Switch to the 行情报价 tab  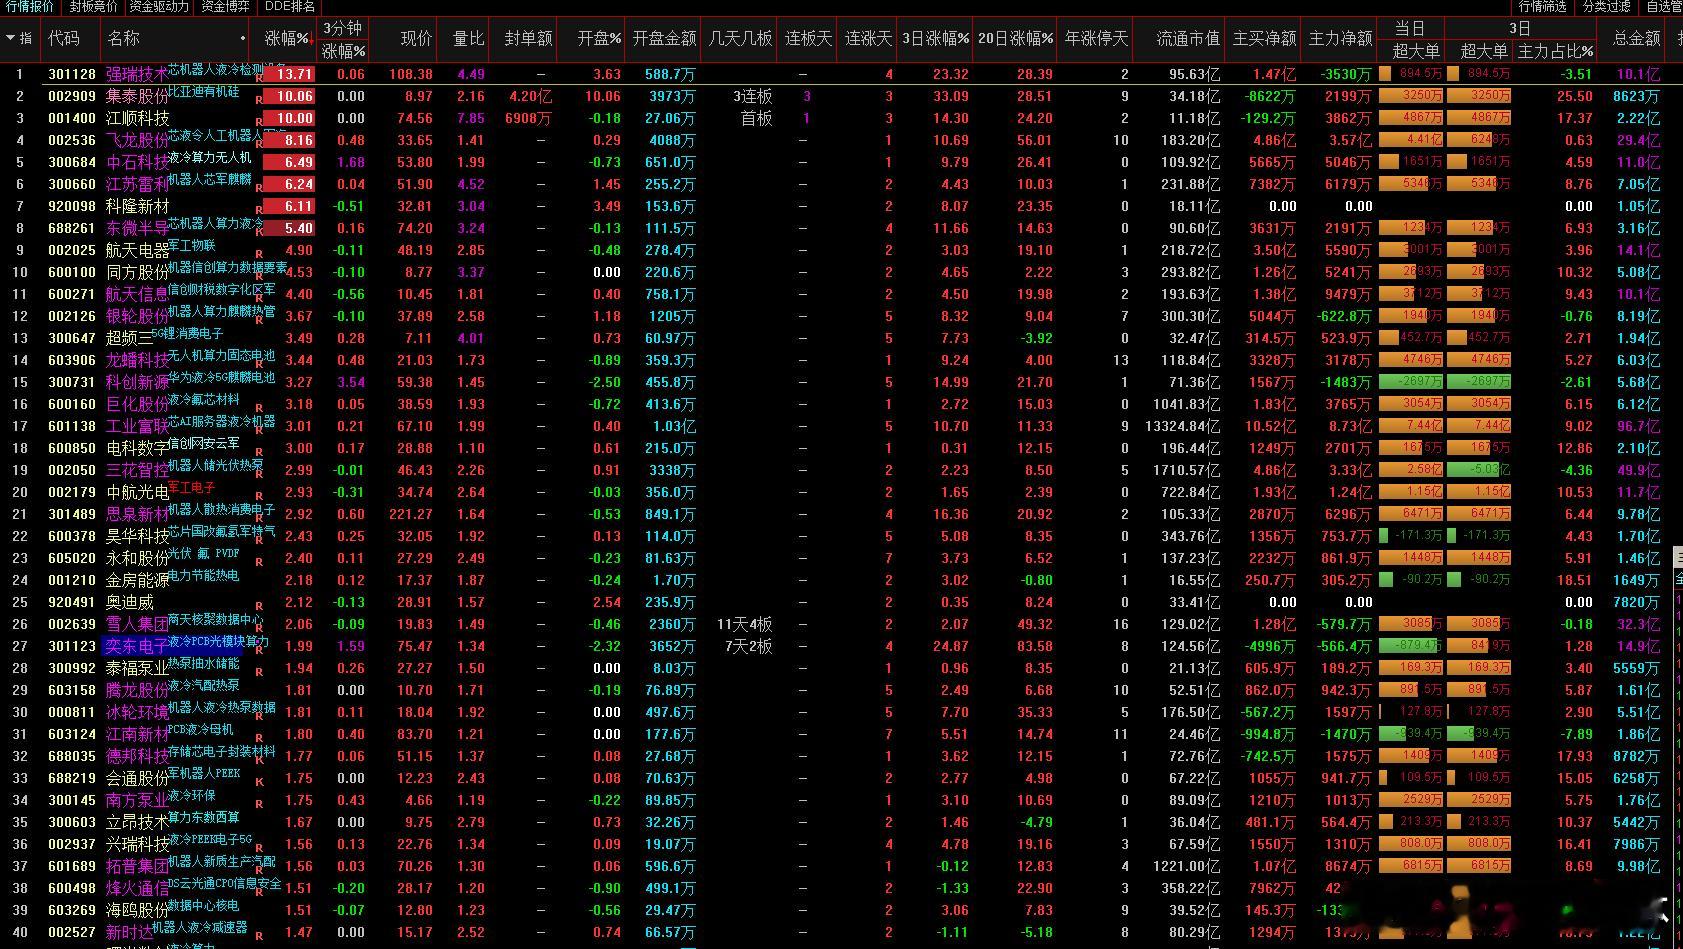tap(29, 6)
